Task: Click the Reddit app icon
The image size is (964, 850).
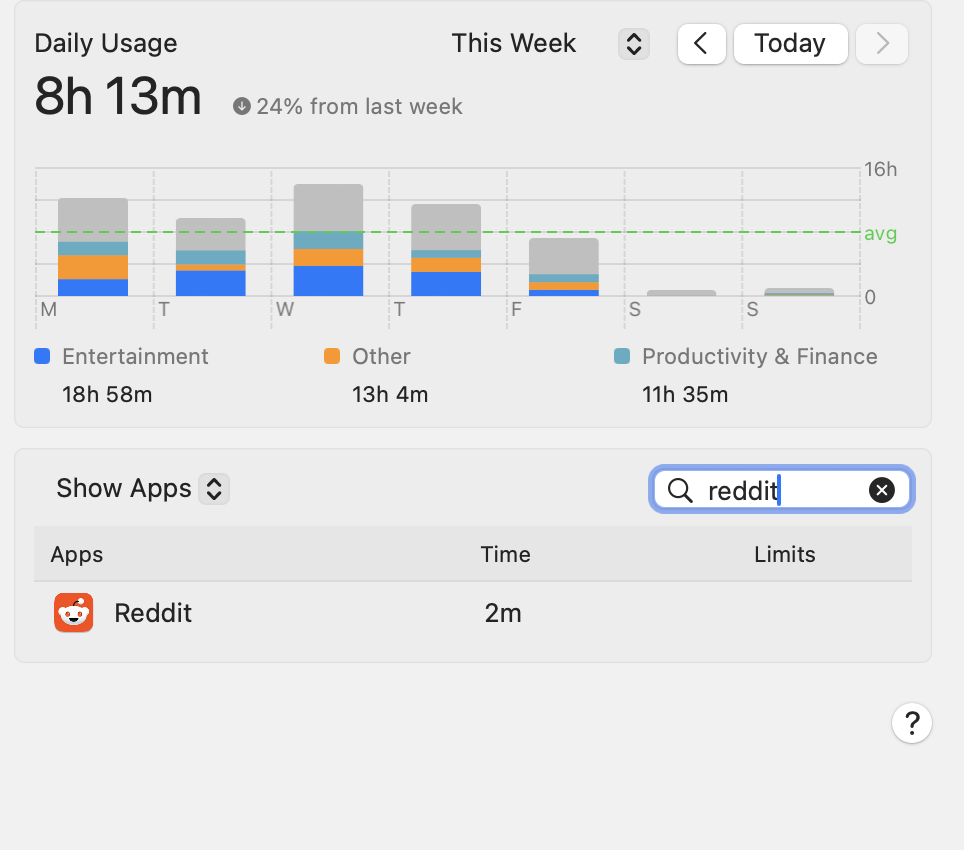Action: [x=73, y=613]
